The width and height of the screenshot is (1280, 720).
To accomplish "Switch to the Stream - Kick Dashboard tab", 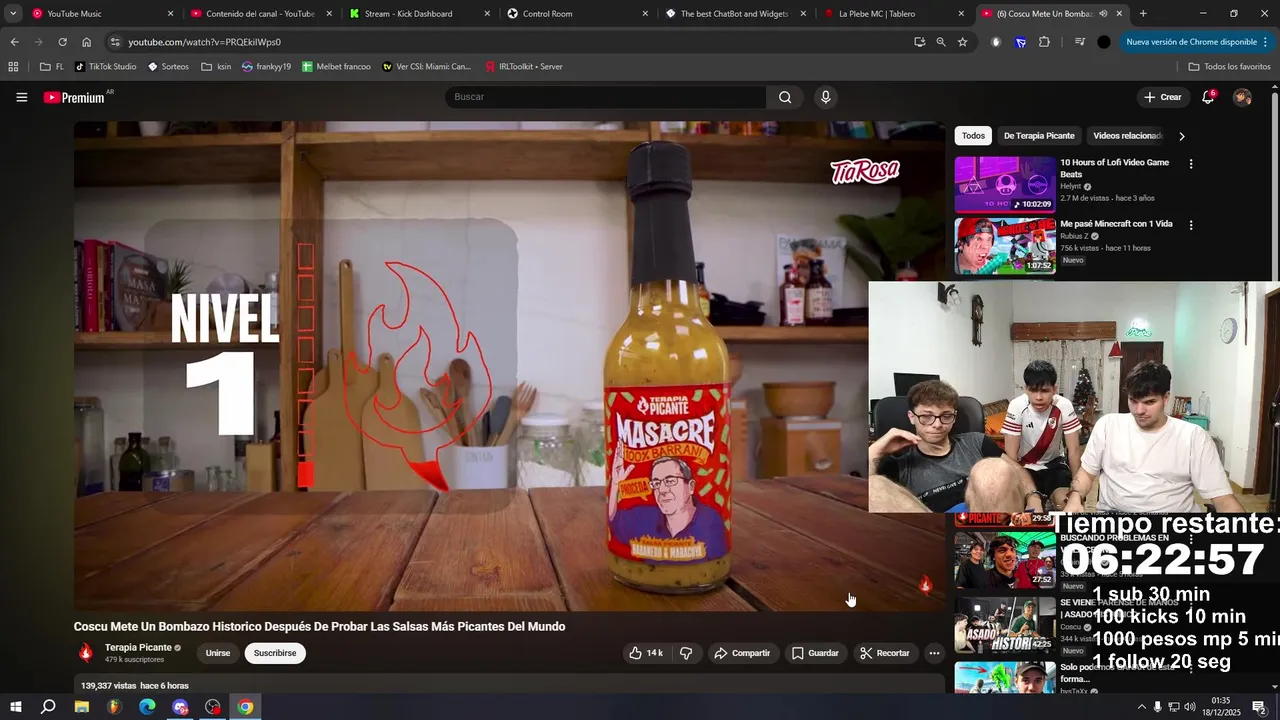I will click(x=420, y=14).
